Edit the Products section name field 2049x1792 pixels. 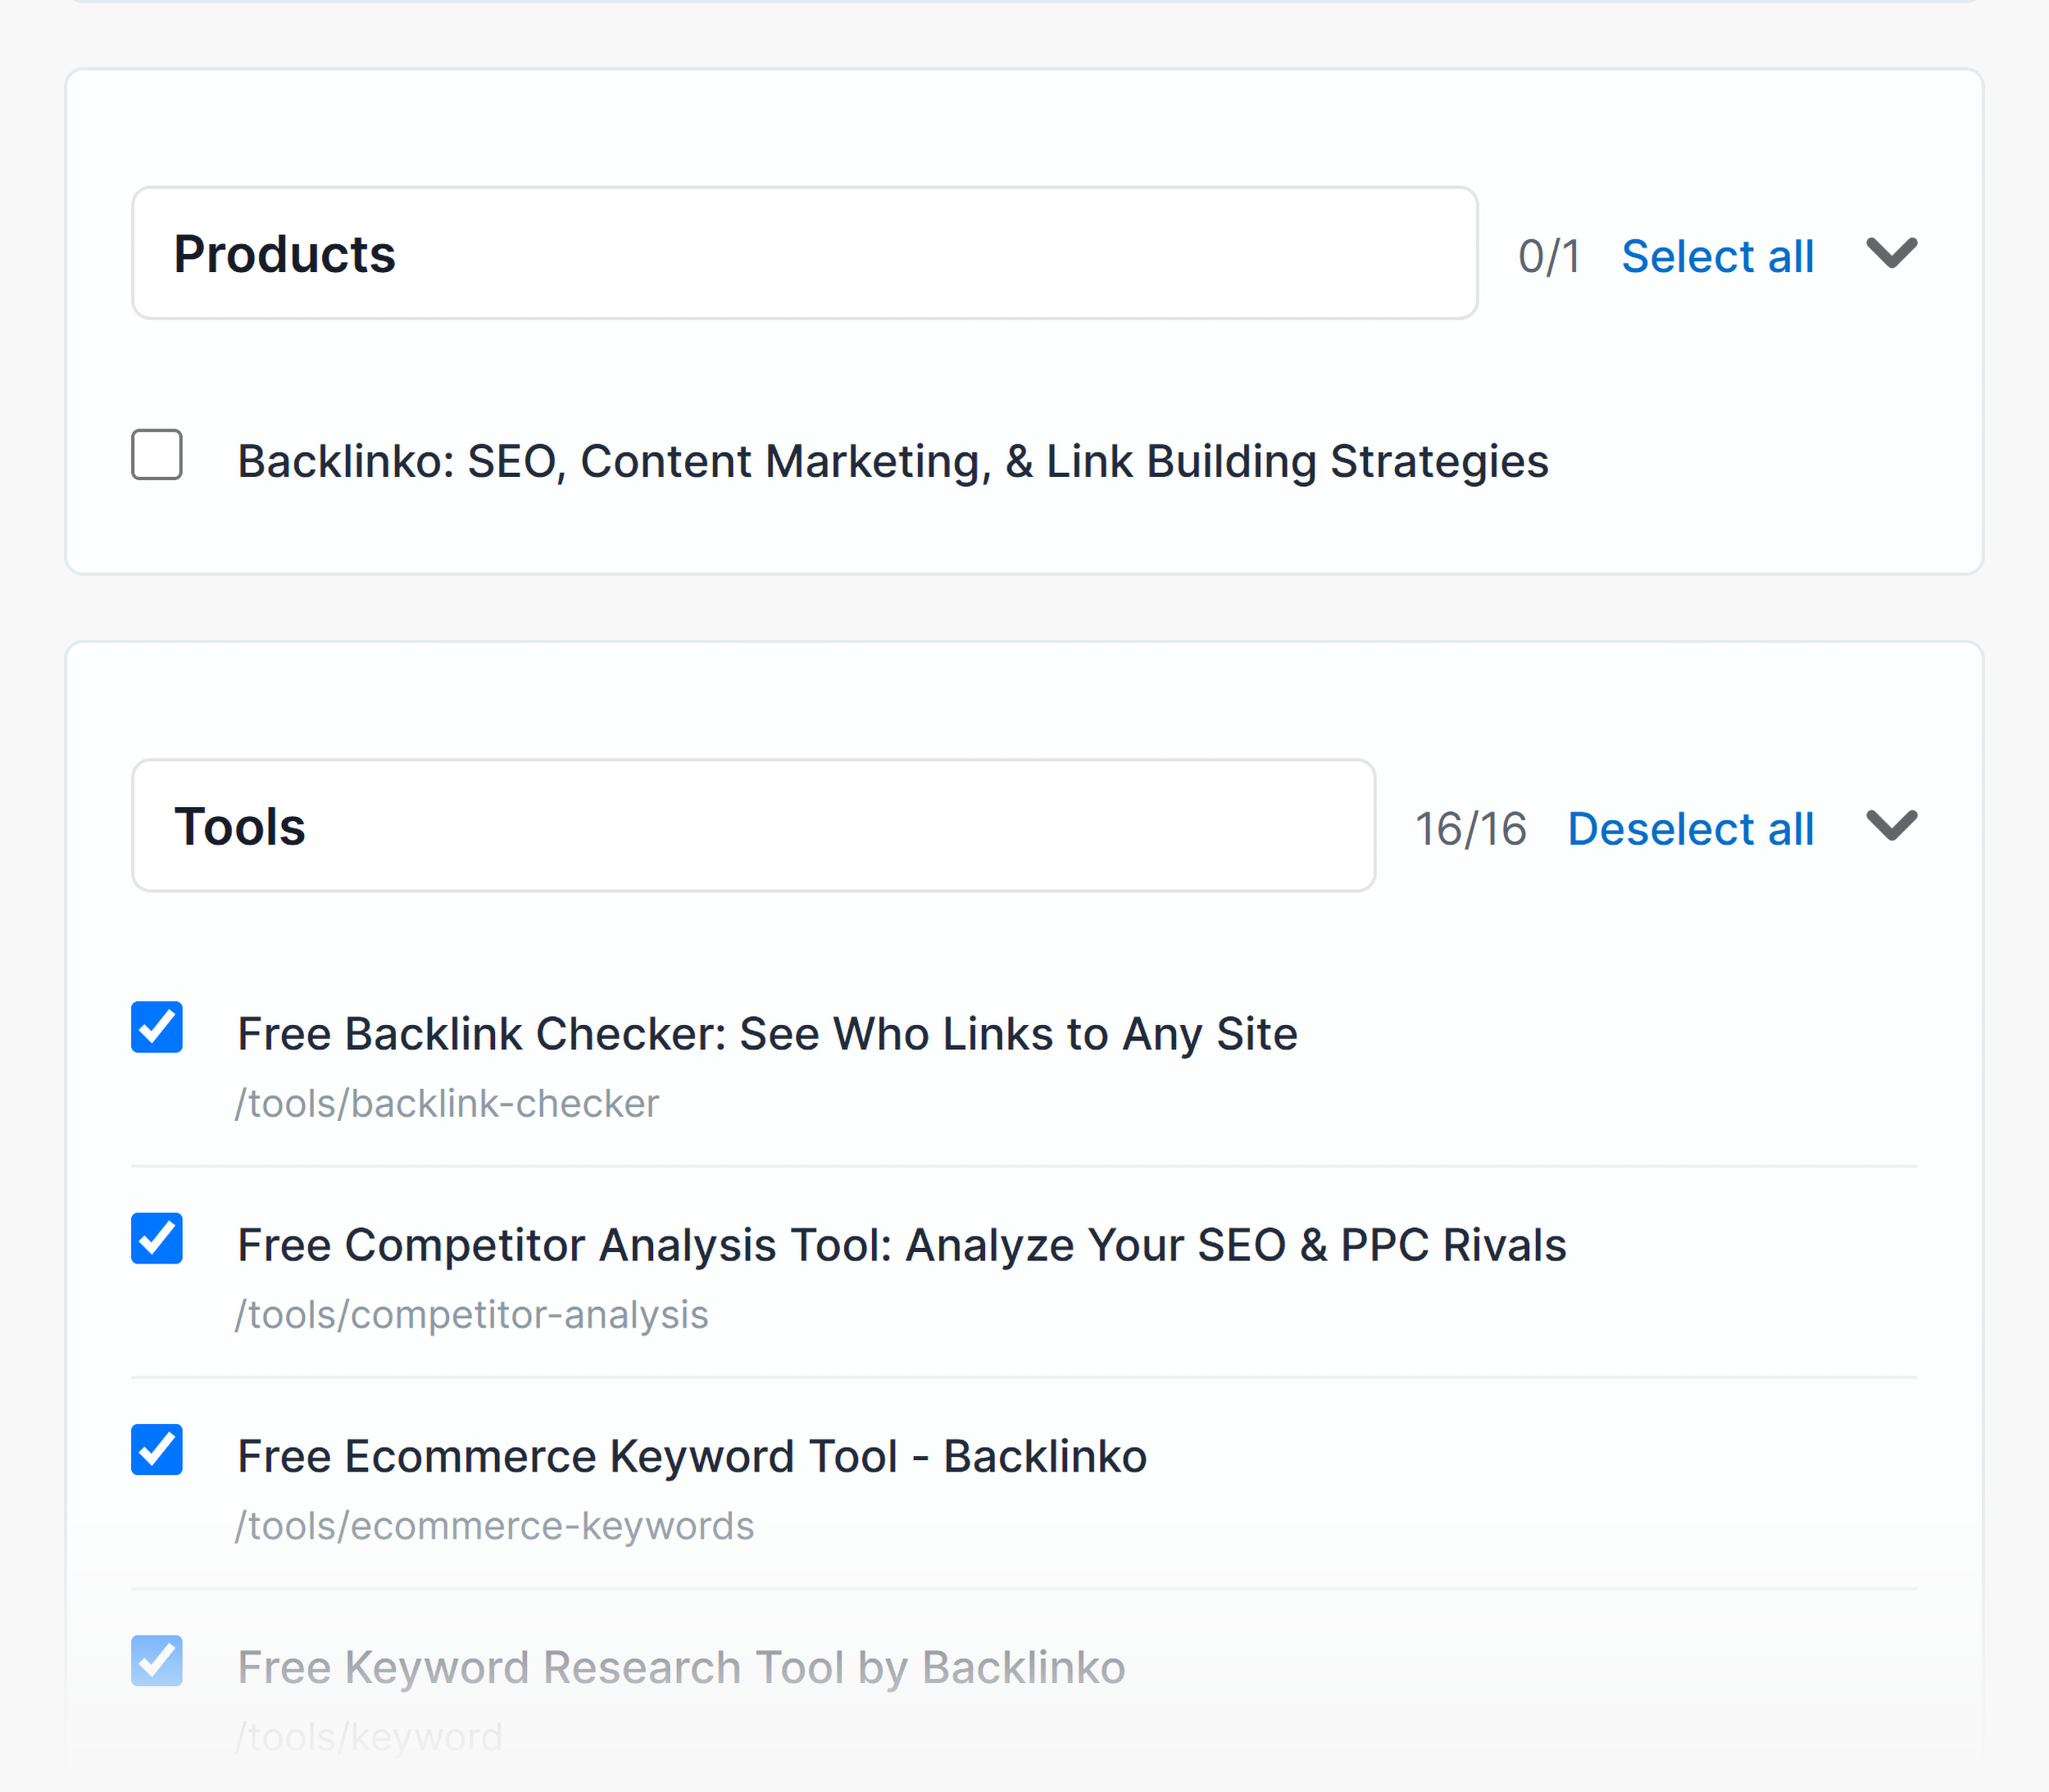805,253
